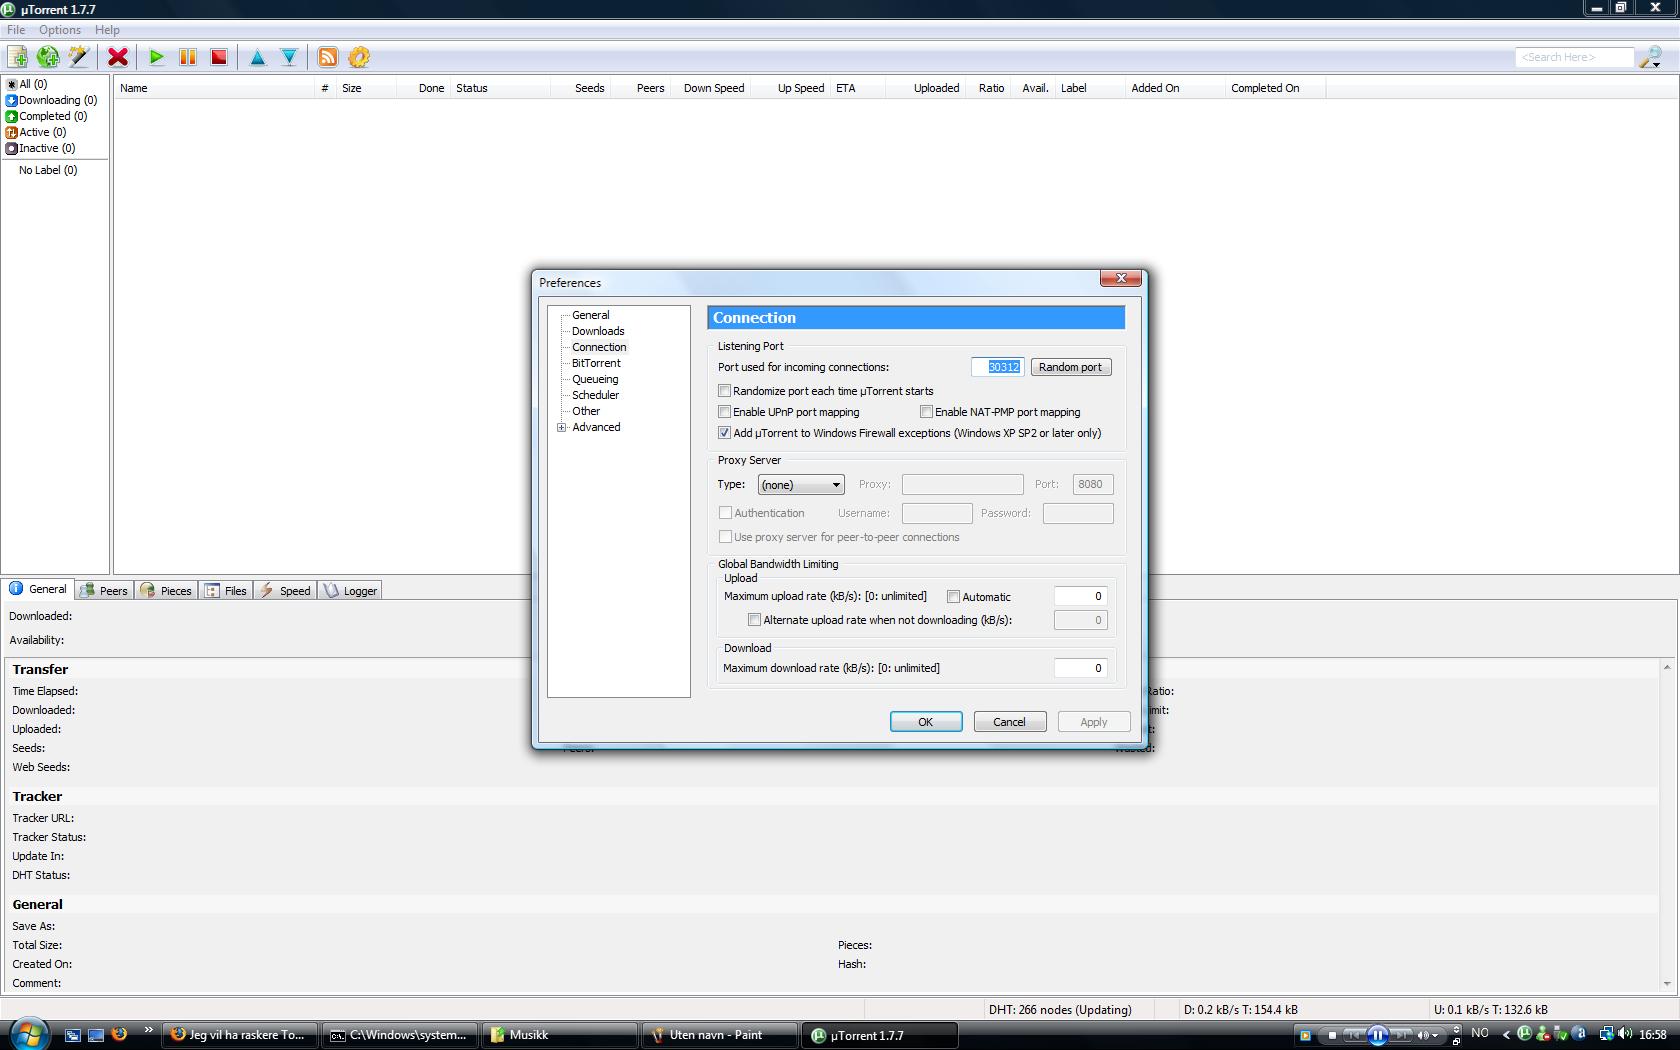Select BitTorrent in preferences tree
1680x1050 pixels.
pyautogui.click(x=596, y=363)
